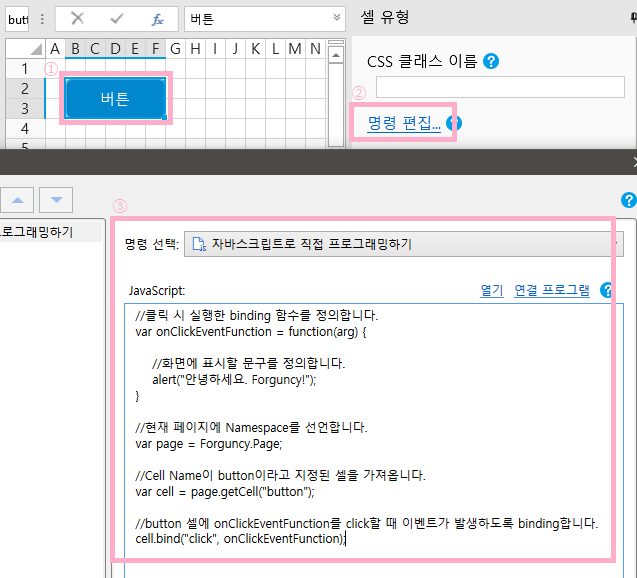Click the help icon at dialog top right
The width and height of the screenshot is (637, 578).
click(628, 199)
